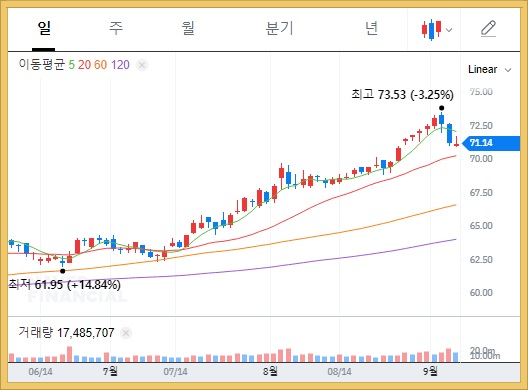
Task: Remove the 거래량 volume indicator
Action: (126, 333)
